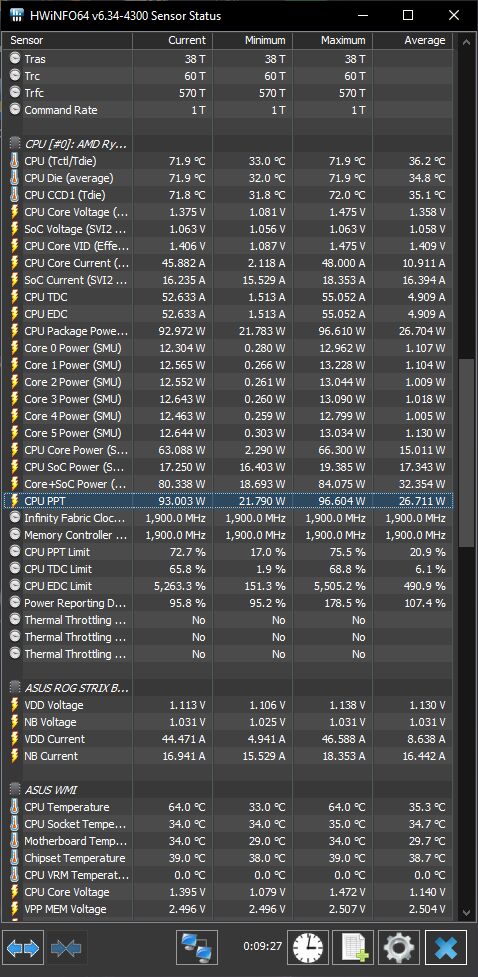This screenshot has width=478, height=977.
Task: Click the lightning icon beside VDD Voltage
Action: coord(15,705)
